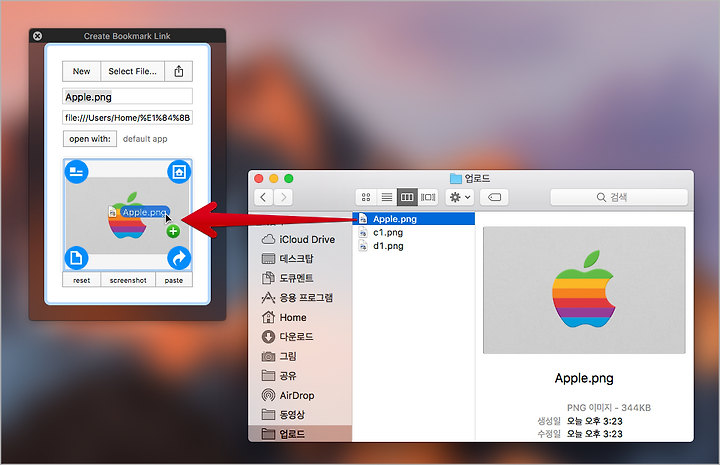This screenshot has width=720, height=465.
Task: Maximize Finder window with green button
Action: coord(288,179)
